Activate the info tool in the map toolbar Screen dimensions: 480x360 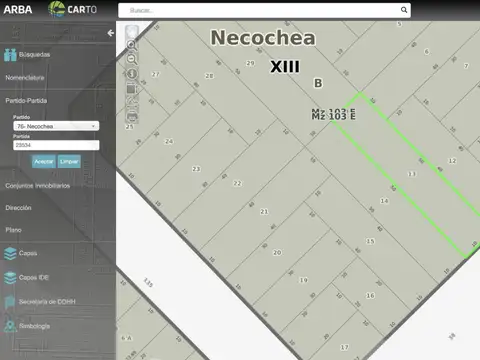[x=132, y=74]
